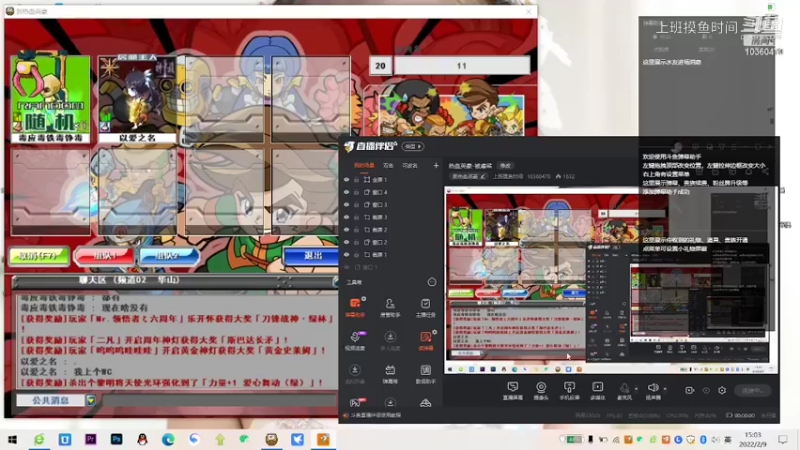Open the 主播任务 streamer tasks tool
This screenshot has height=450, width=800.
click(x=426, y=307)
